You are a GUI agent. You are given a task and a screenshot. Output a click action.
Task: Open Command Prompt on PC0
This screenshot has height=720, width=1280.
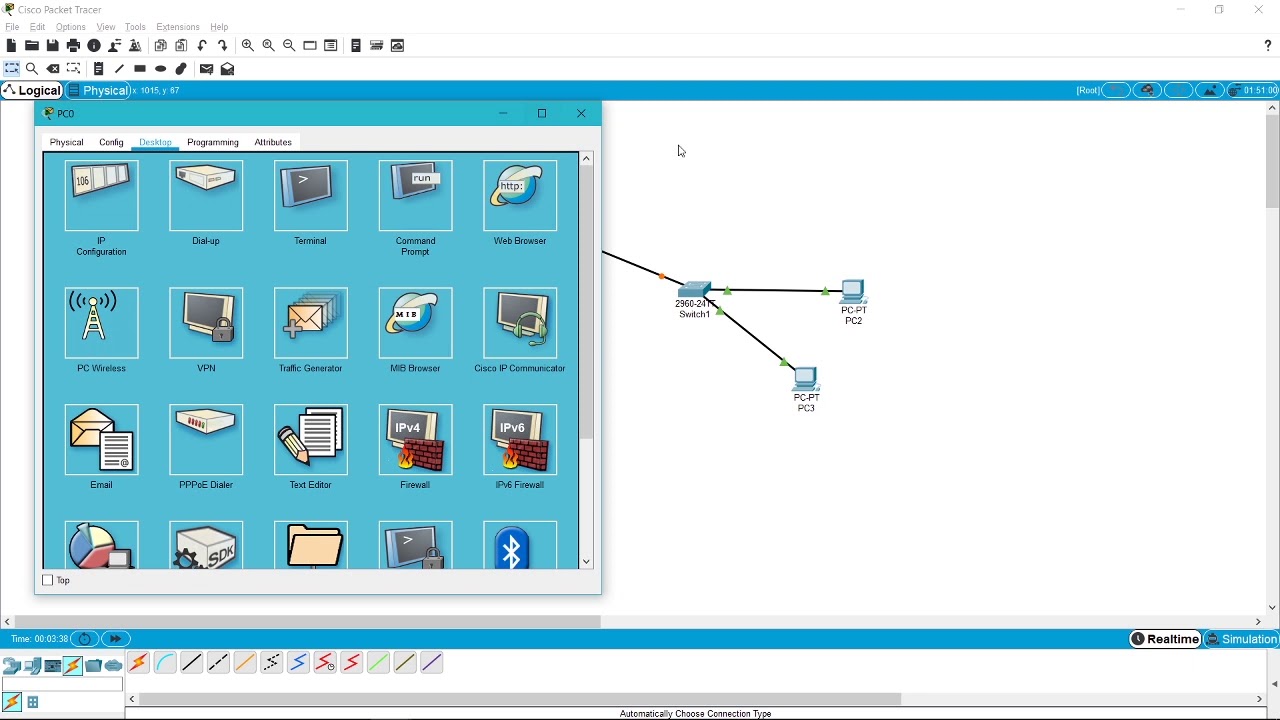coord(415,196)
